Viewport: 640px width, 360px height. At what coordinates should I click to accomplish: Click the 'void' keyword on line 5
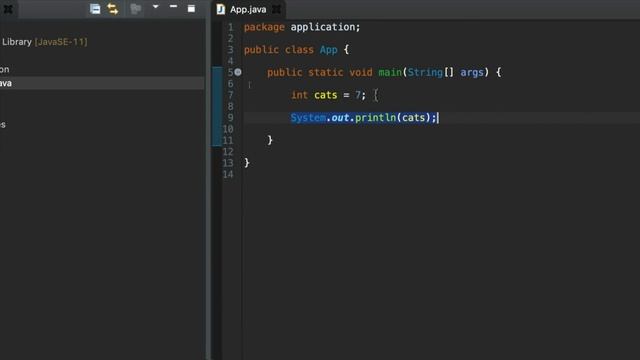[x=361, y=72]
